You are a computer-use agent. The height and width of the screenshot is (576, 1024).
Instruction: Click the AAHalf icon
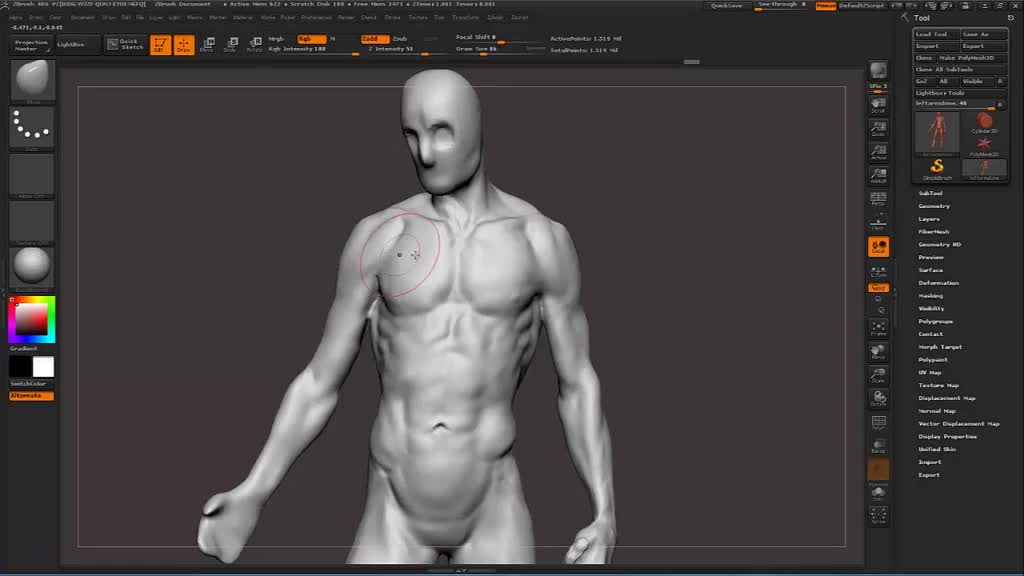pyautogui.click(x=878, y=176)
